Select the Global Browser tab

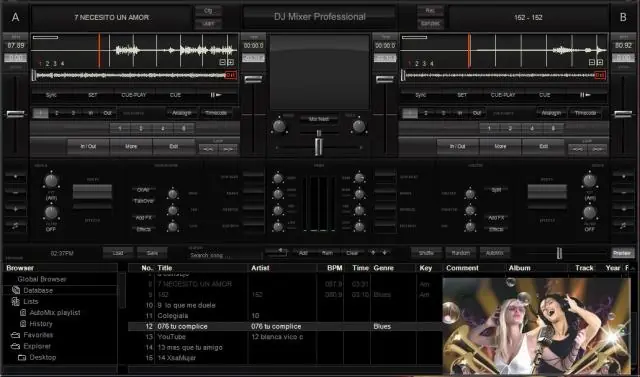tap(42, 279)
